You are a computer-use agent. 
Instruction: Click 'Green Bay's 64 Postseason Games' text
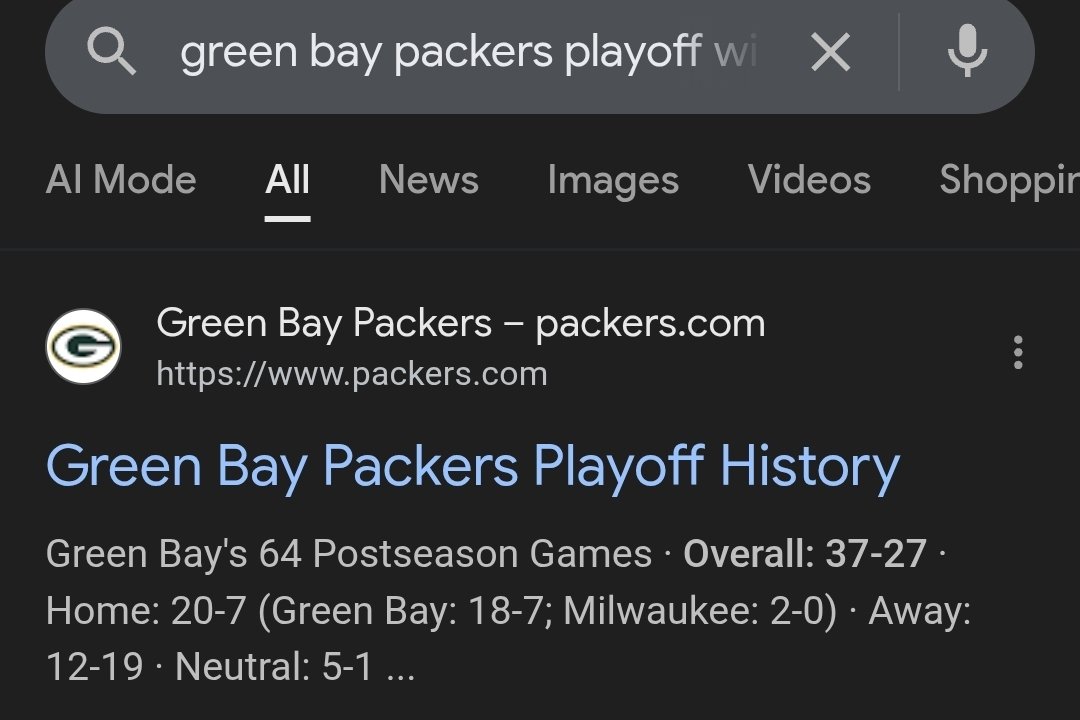tap(349, 554)
